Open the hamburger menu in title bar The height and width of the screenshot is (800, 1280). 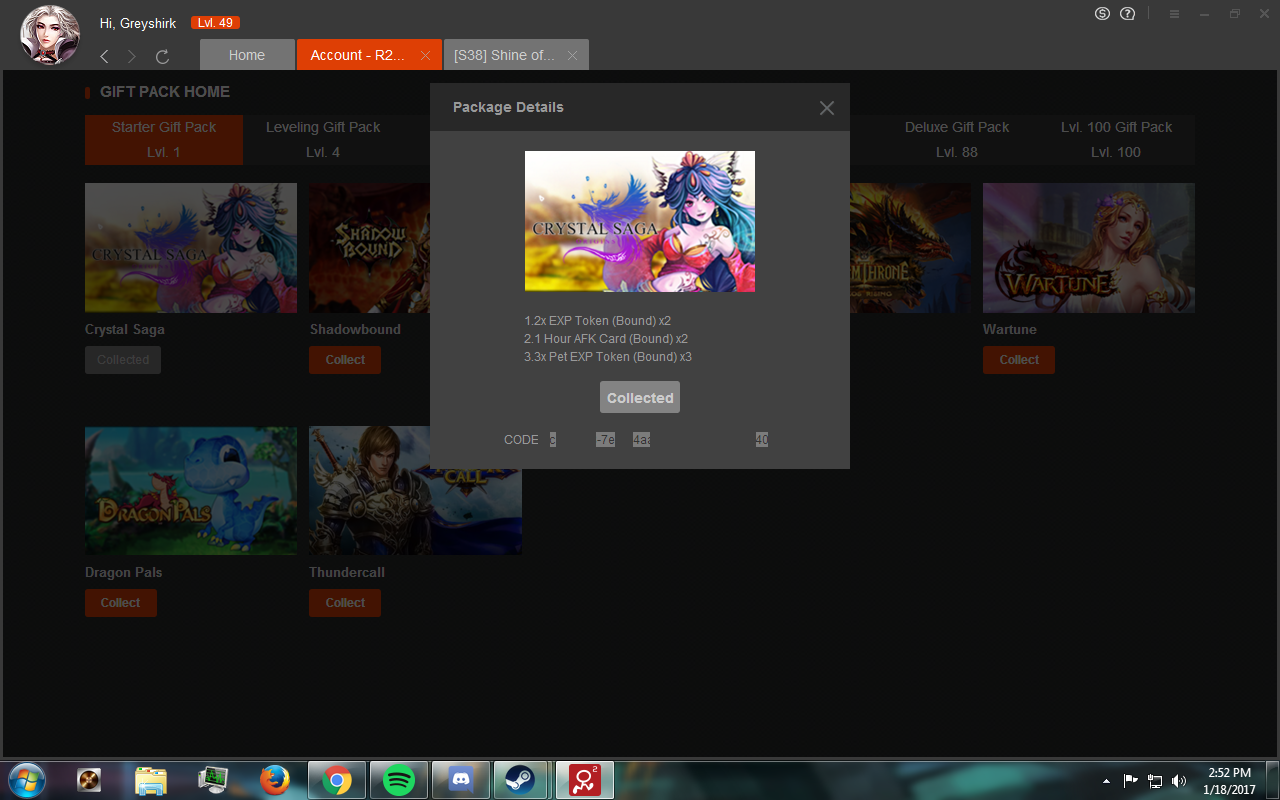pyautogui.click(x=1174, y=14)
